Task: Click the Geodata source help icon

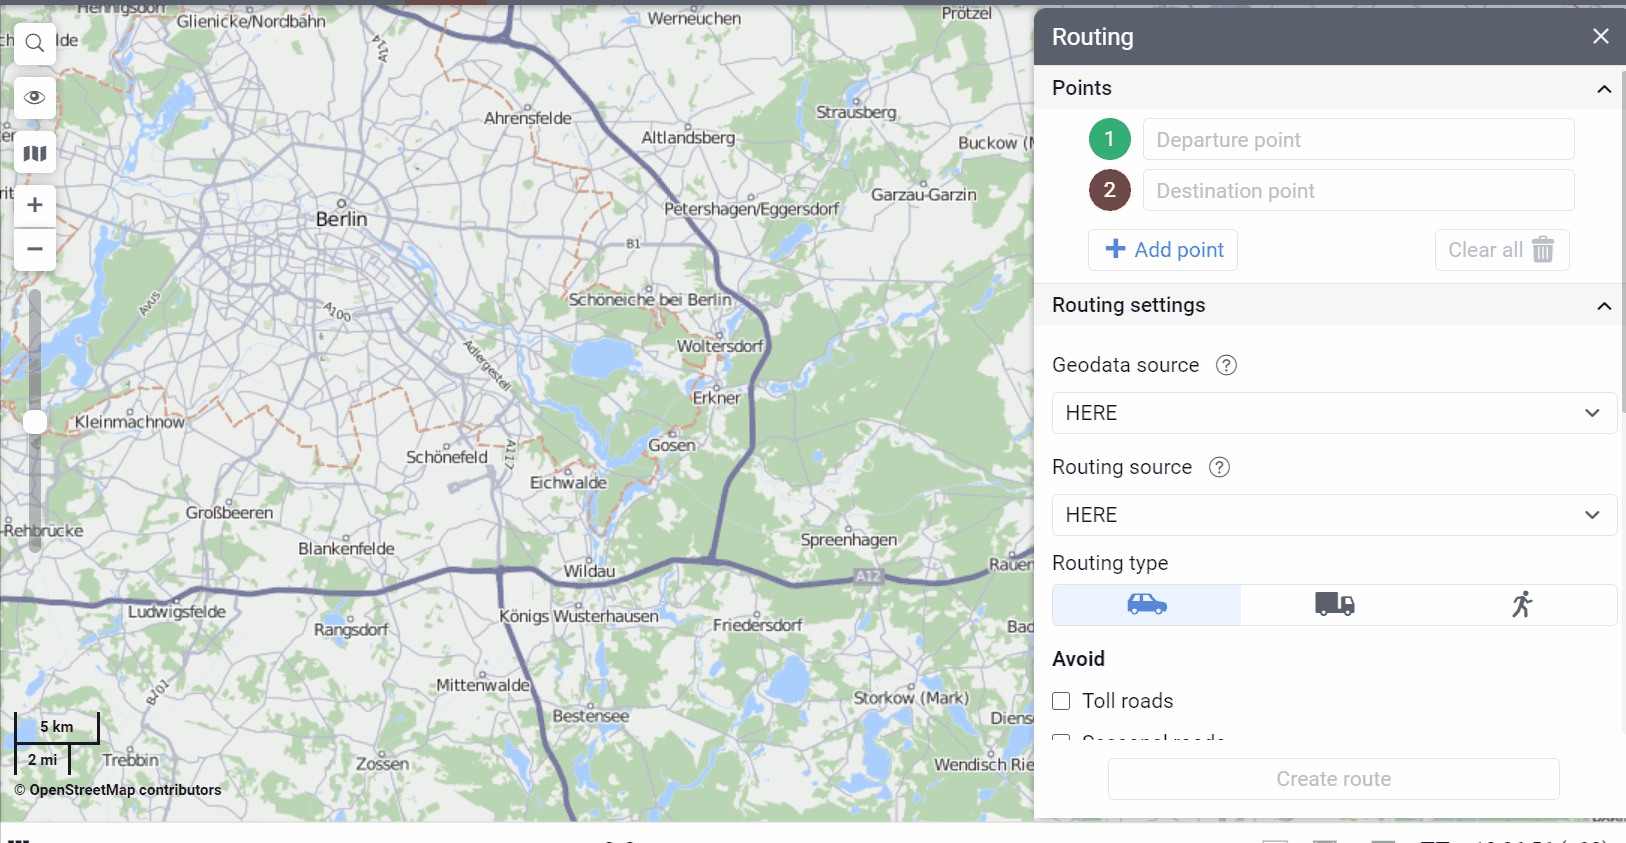Action: tap(1226, 366)
